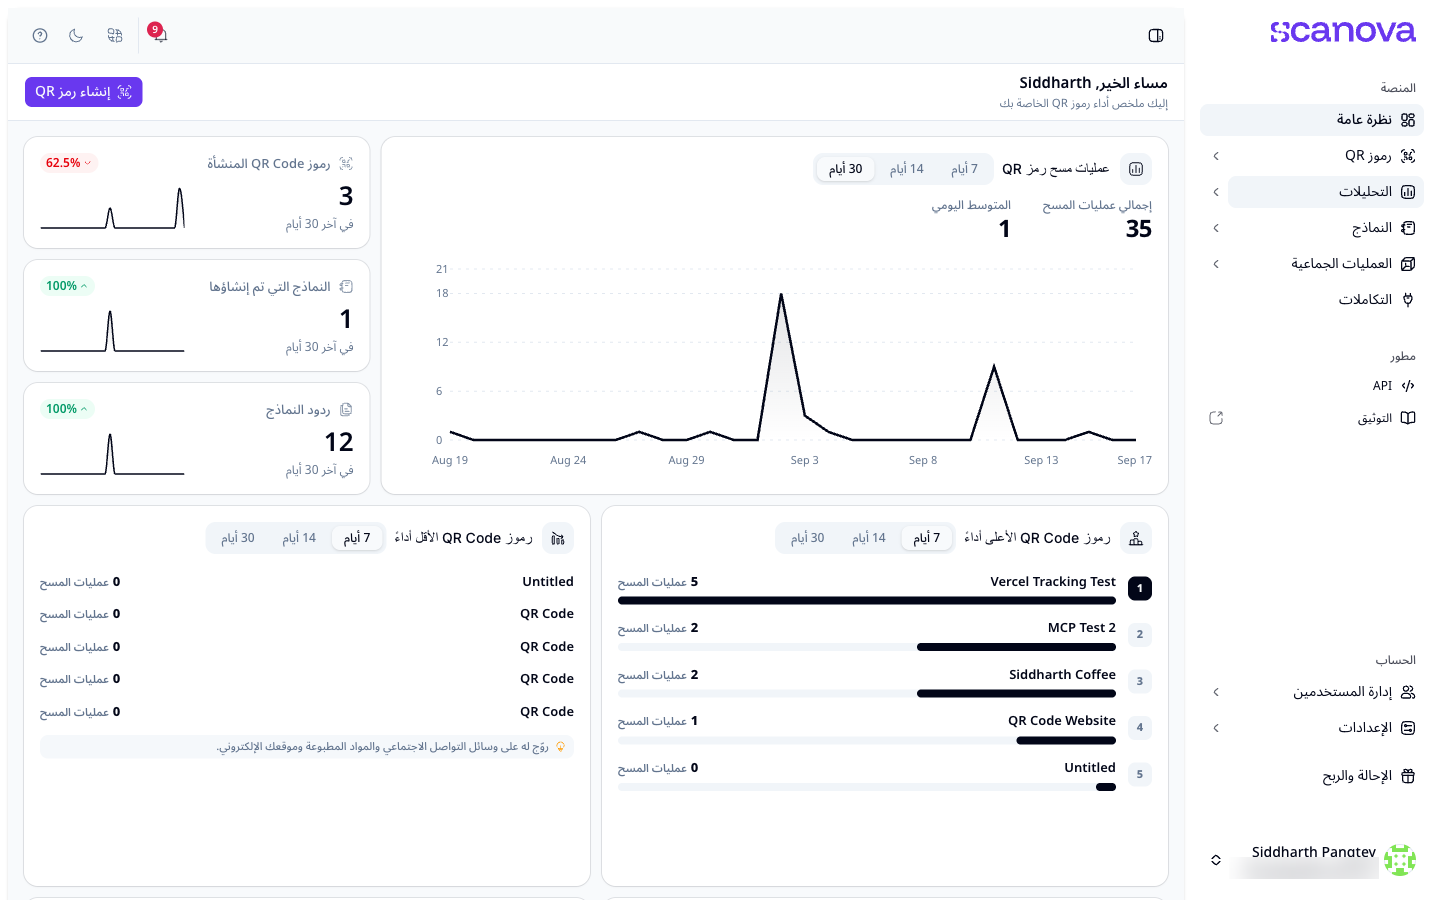This screenshot has height=900, width=1440.
Task: Open the notifications bell
Action: [x=160, y=36]
